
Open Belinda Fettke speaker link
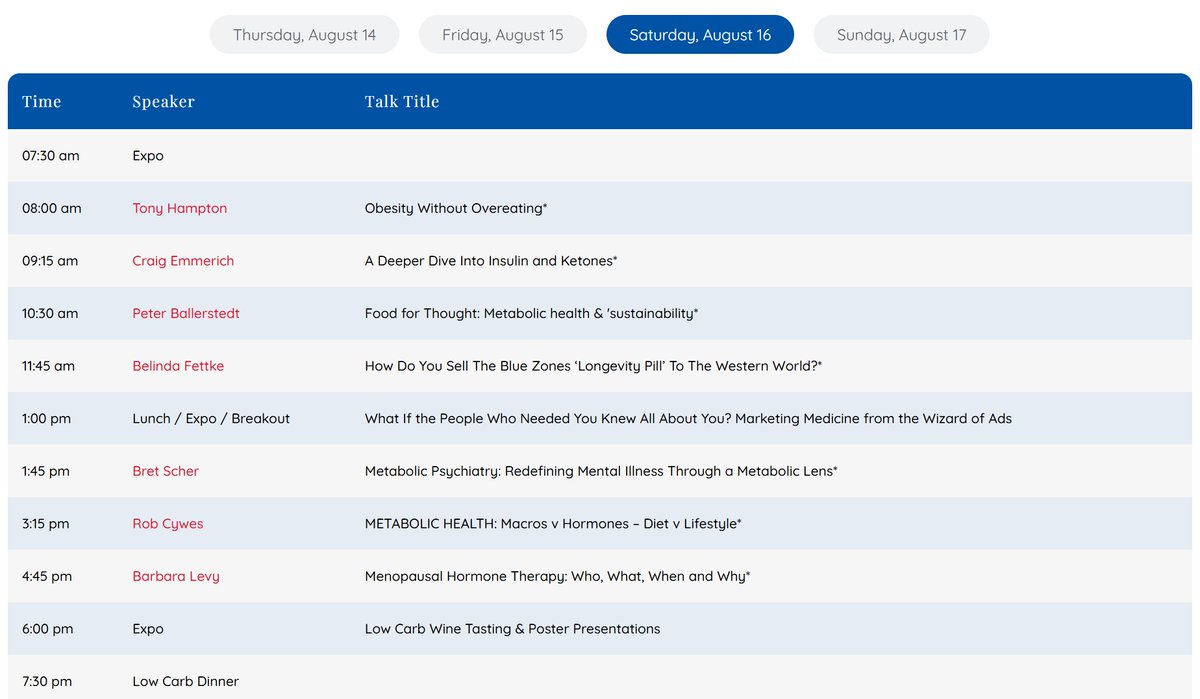click(178, 366)
